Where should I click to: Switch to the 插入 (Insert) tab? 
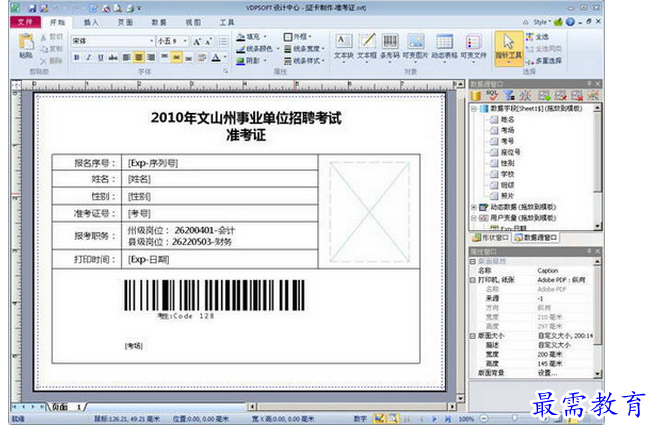(91, 23)
